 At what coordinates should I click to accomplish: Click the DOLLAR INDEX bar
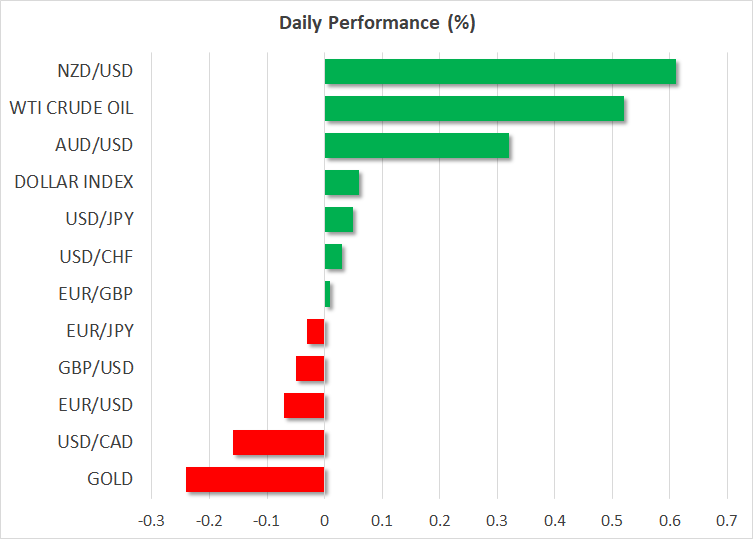tap(342, 183)
